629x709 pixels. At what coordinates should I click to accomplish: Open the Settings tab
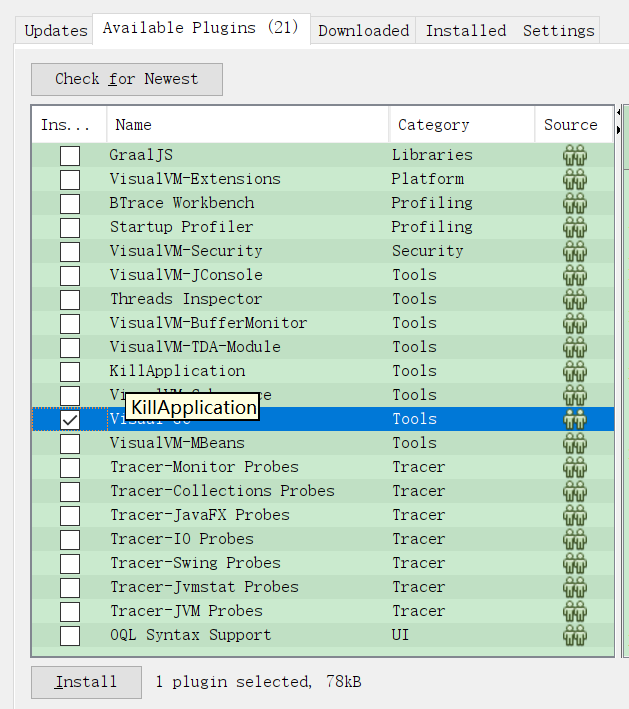tap(558, 31)
